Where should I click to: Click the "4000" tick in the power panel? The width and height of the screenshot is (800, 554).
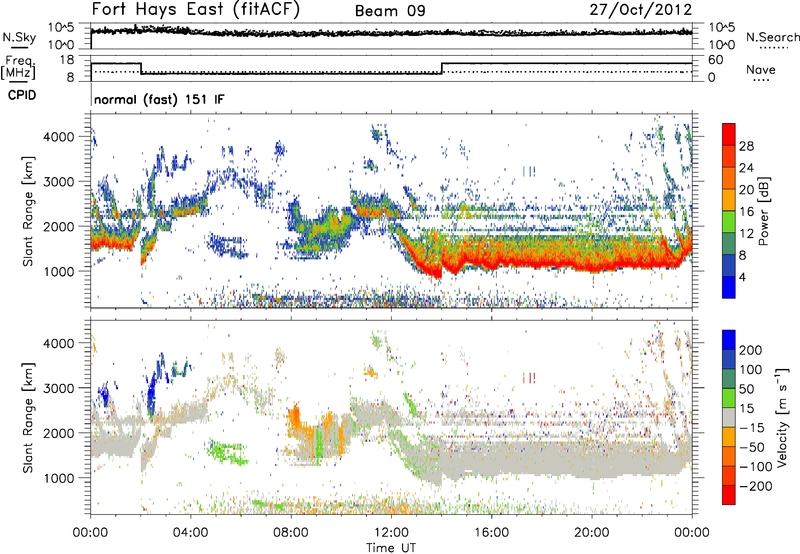click(x=59, y=137)
